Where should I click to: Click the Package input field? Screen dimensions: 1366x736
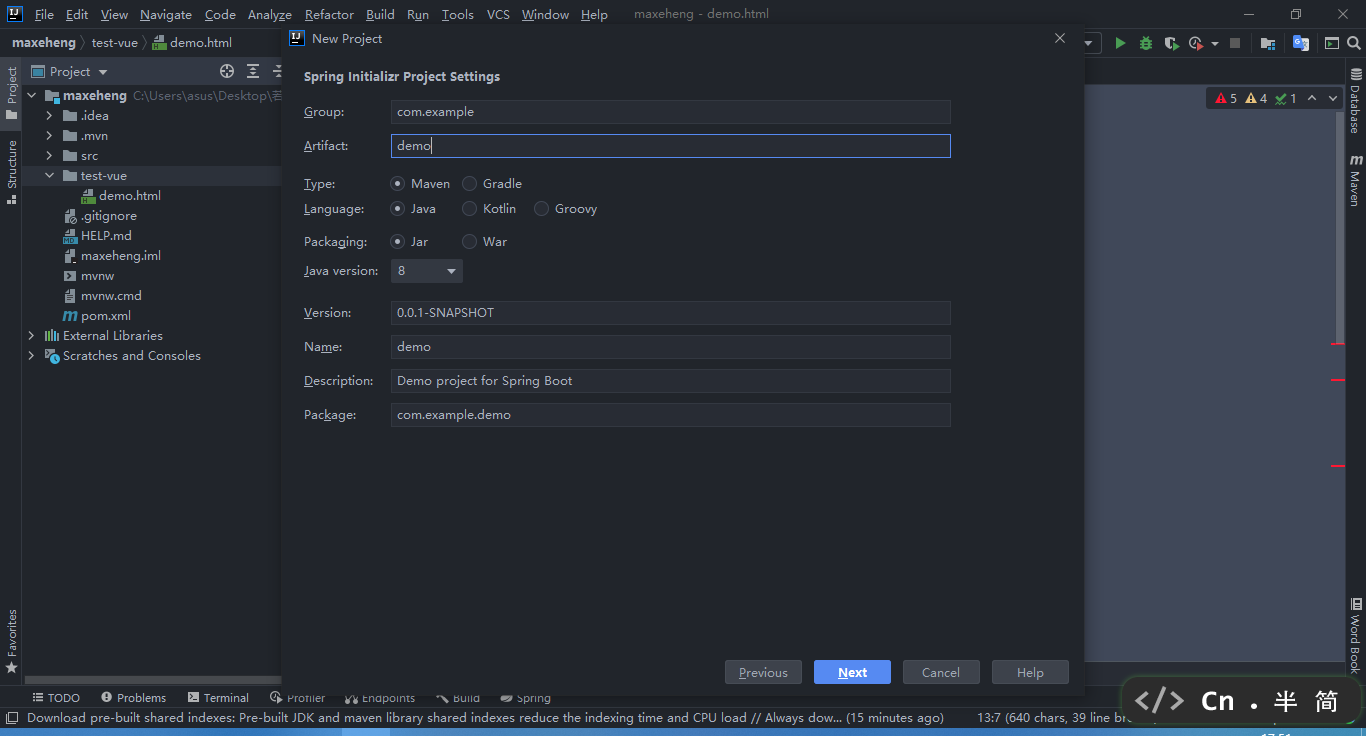pos(670,415)
